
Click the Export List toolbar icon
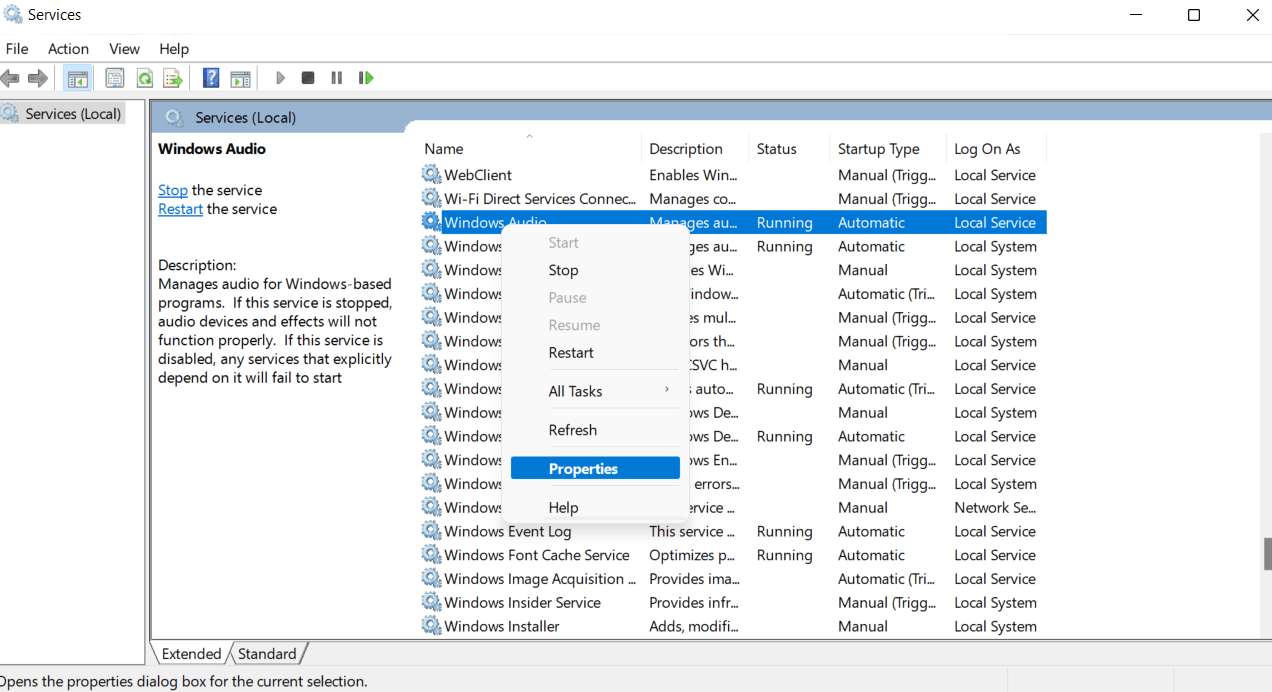173,78
